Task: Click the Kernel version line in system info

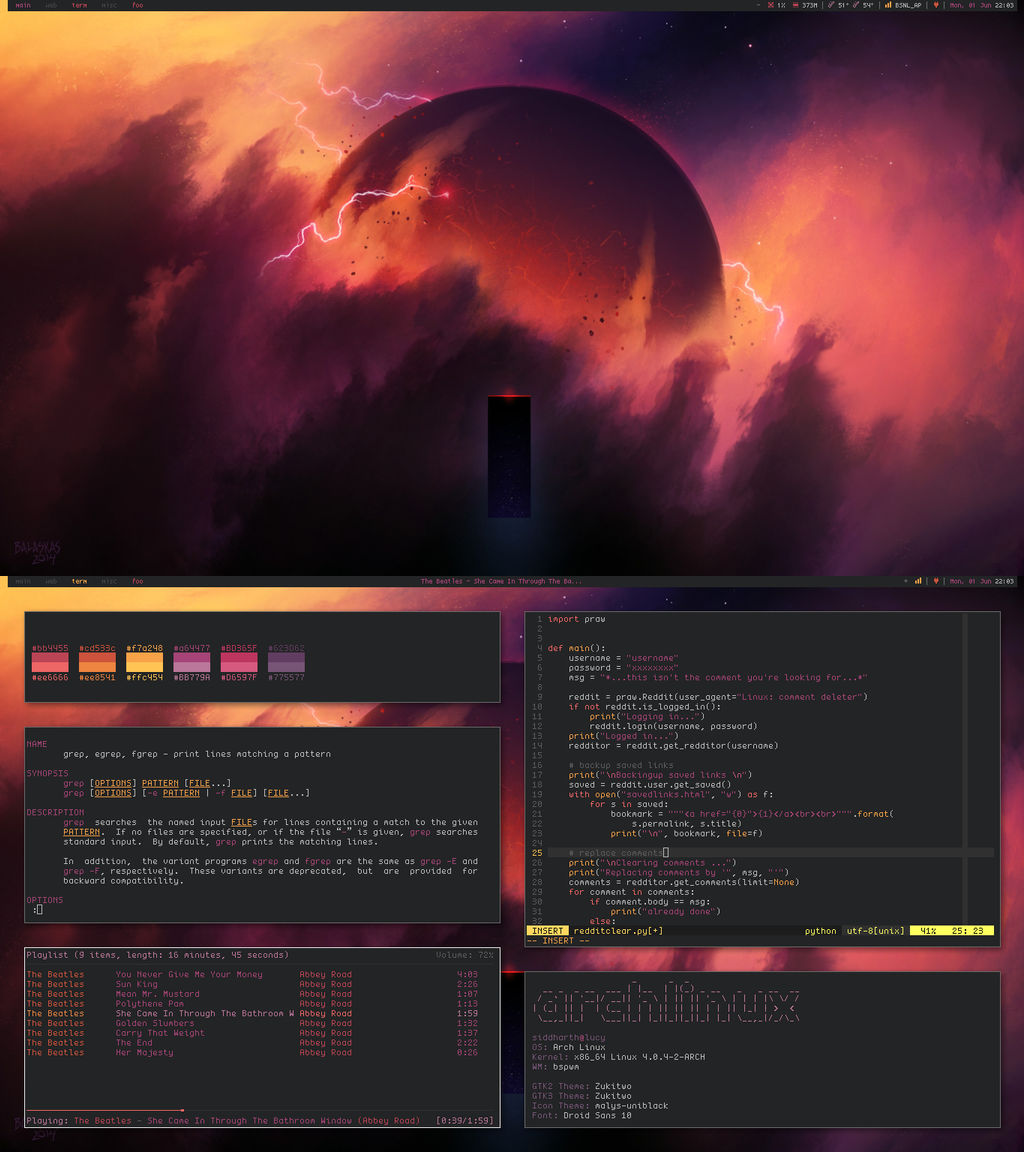Action: pyautogui.click(x=618, y=1056)
